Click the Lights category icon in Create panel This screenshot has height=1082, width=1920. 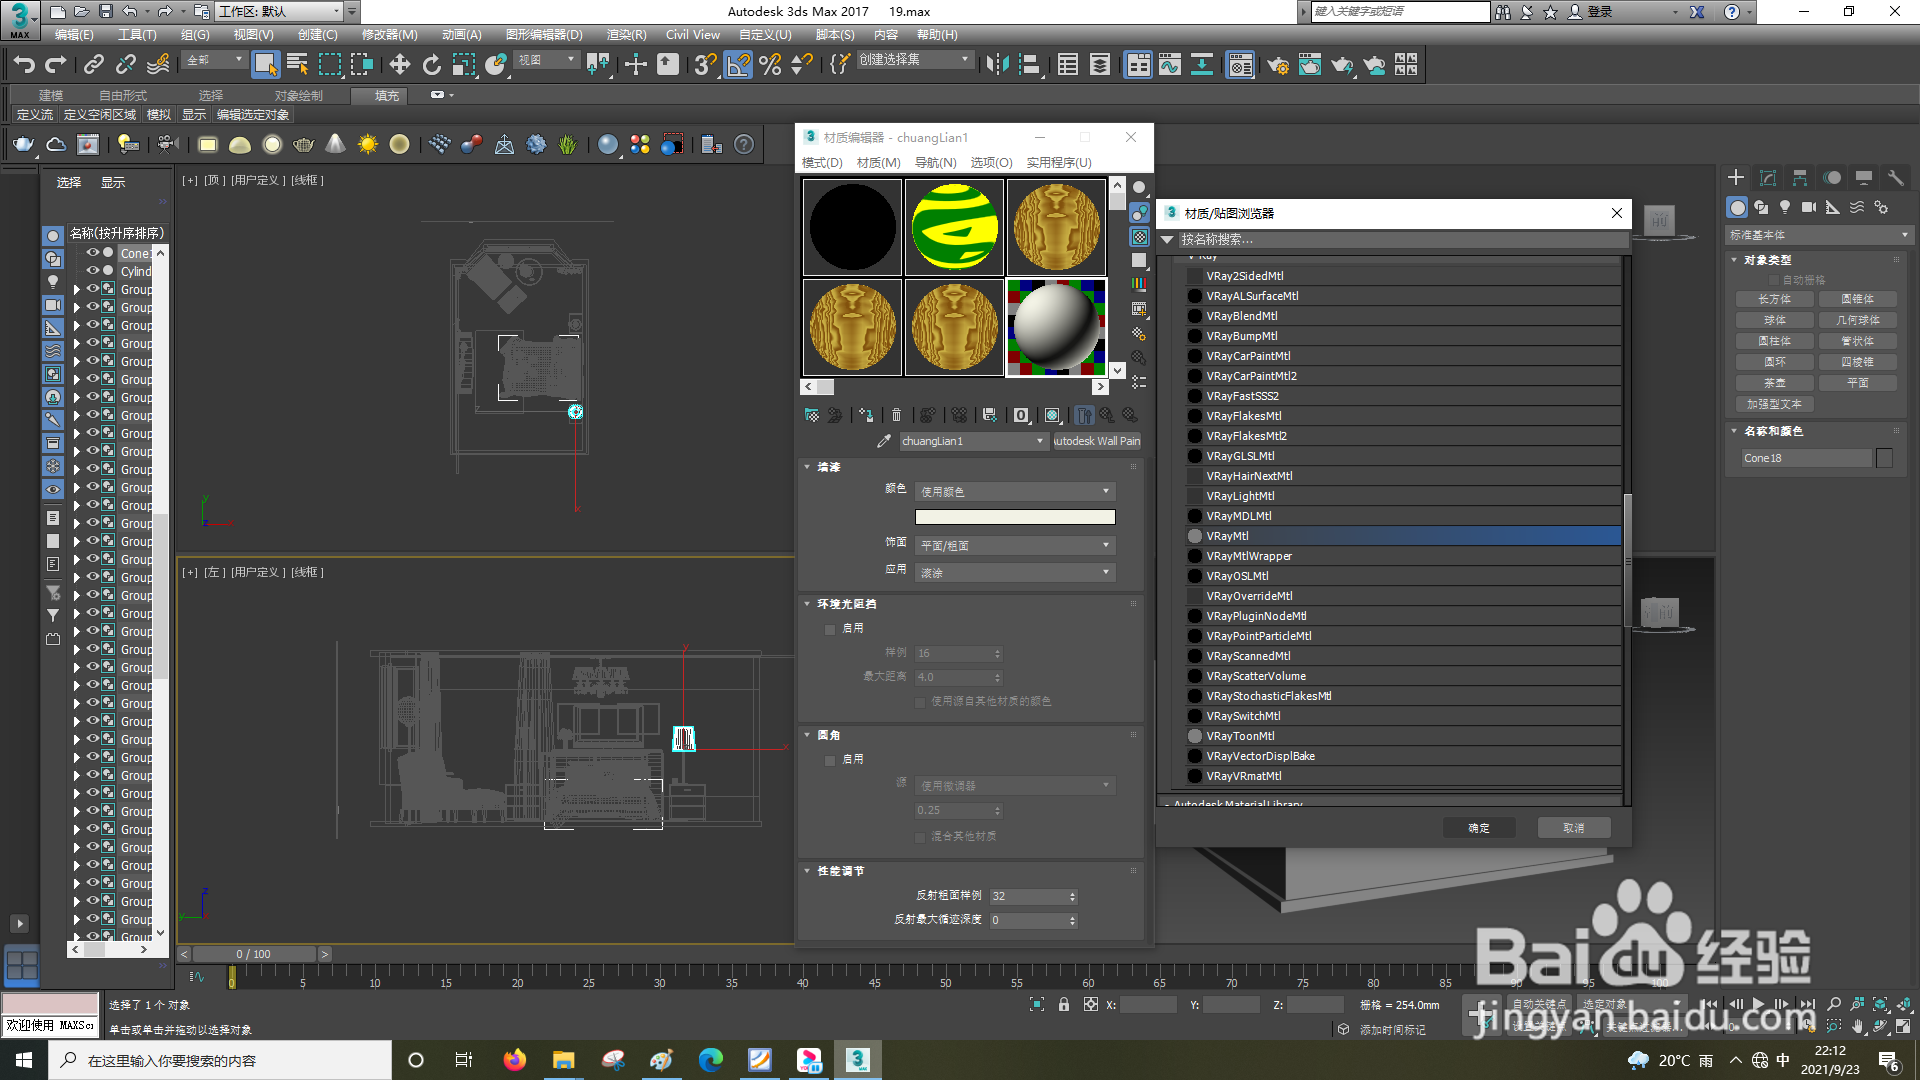(x=1785, y=208)
